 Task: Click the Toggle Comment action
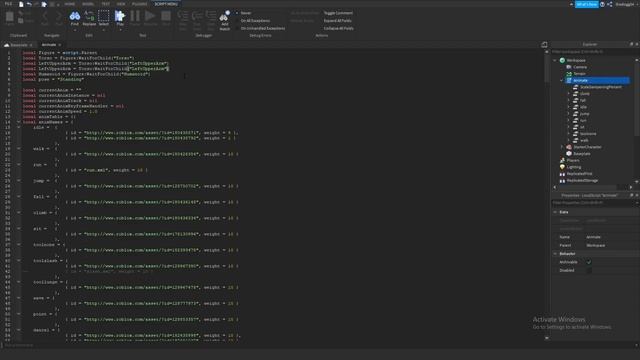[x=338, y=13]
